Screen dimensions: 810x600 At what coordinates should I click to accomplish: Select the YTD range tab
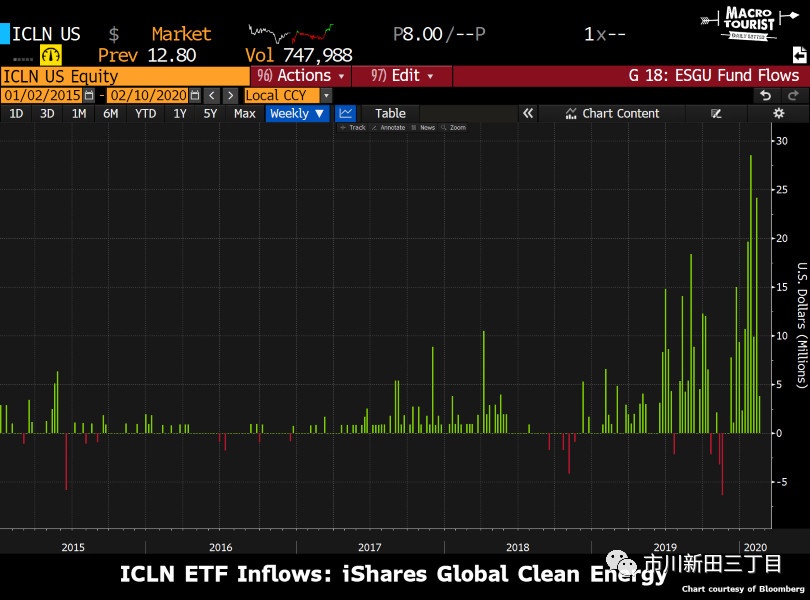click(x=145, y=113)
